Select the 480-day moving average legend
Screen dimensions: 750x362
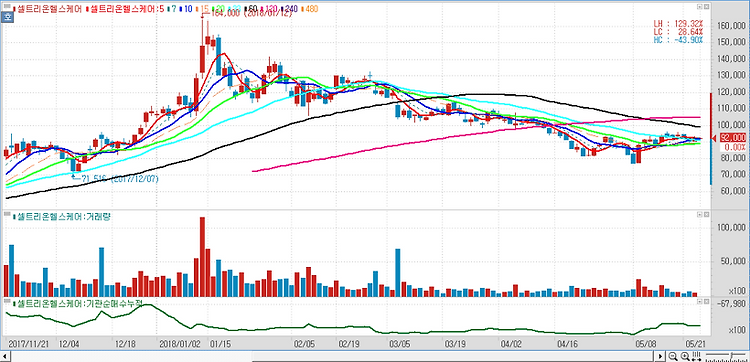tap(309, 9)
